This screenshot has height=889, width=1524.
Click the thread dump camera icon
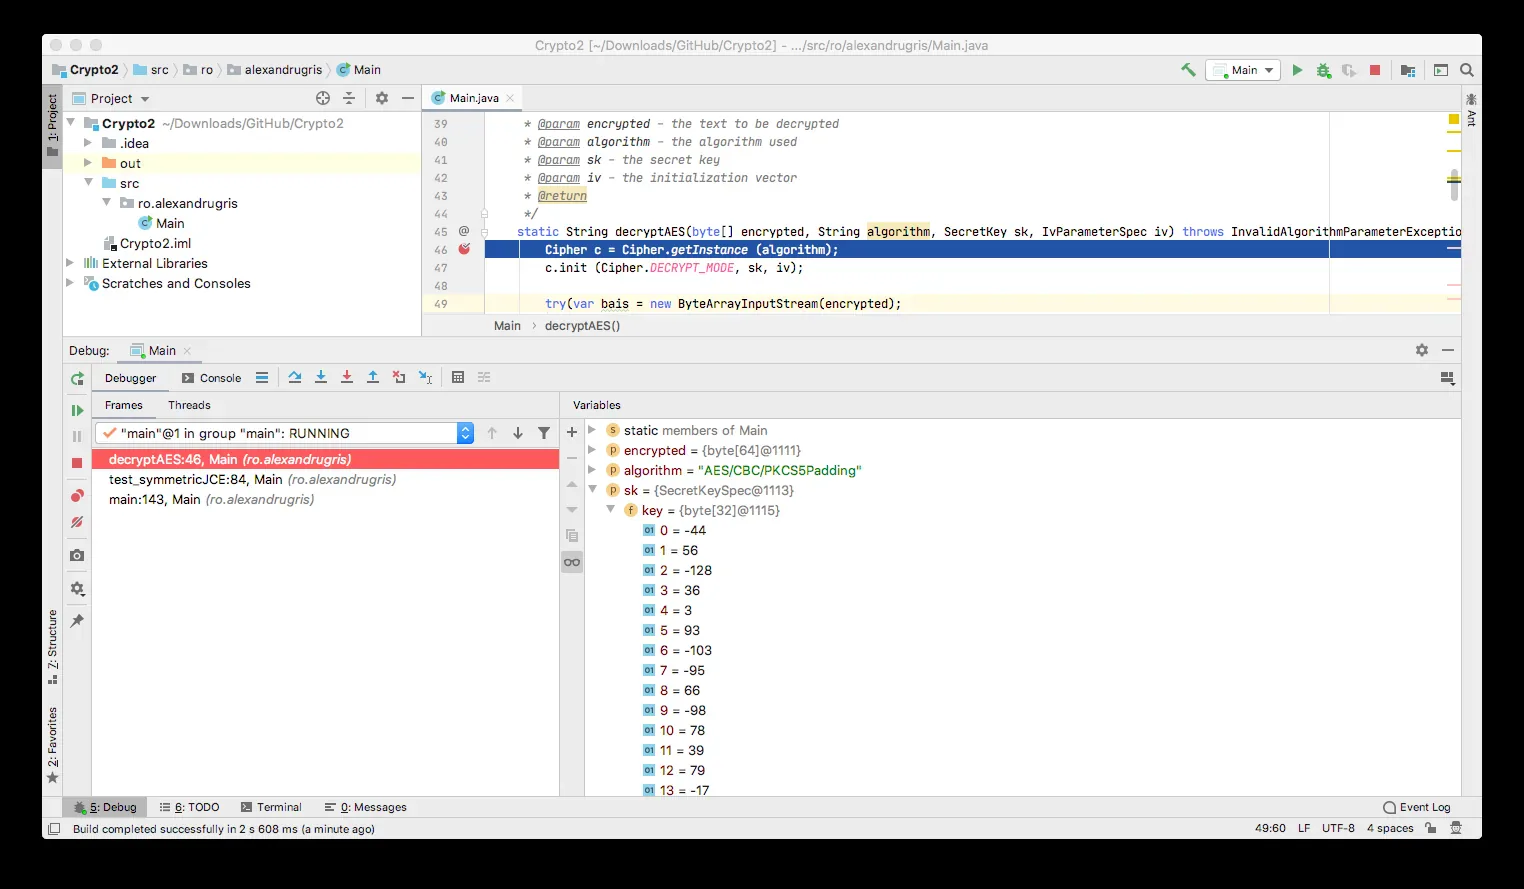click(x=77, y=555)
